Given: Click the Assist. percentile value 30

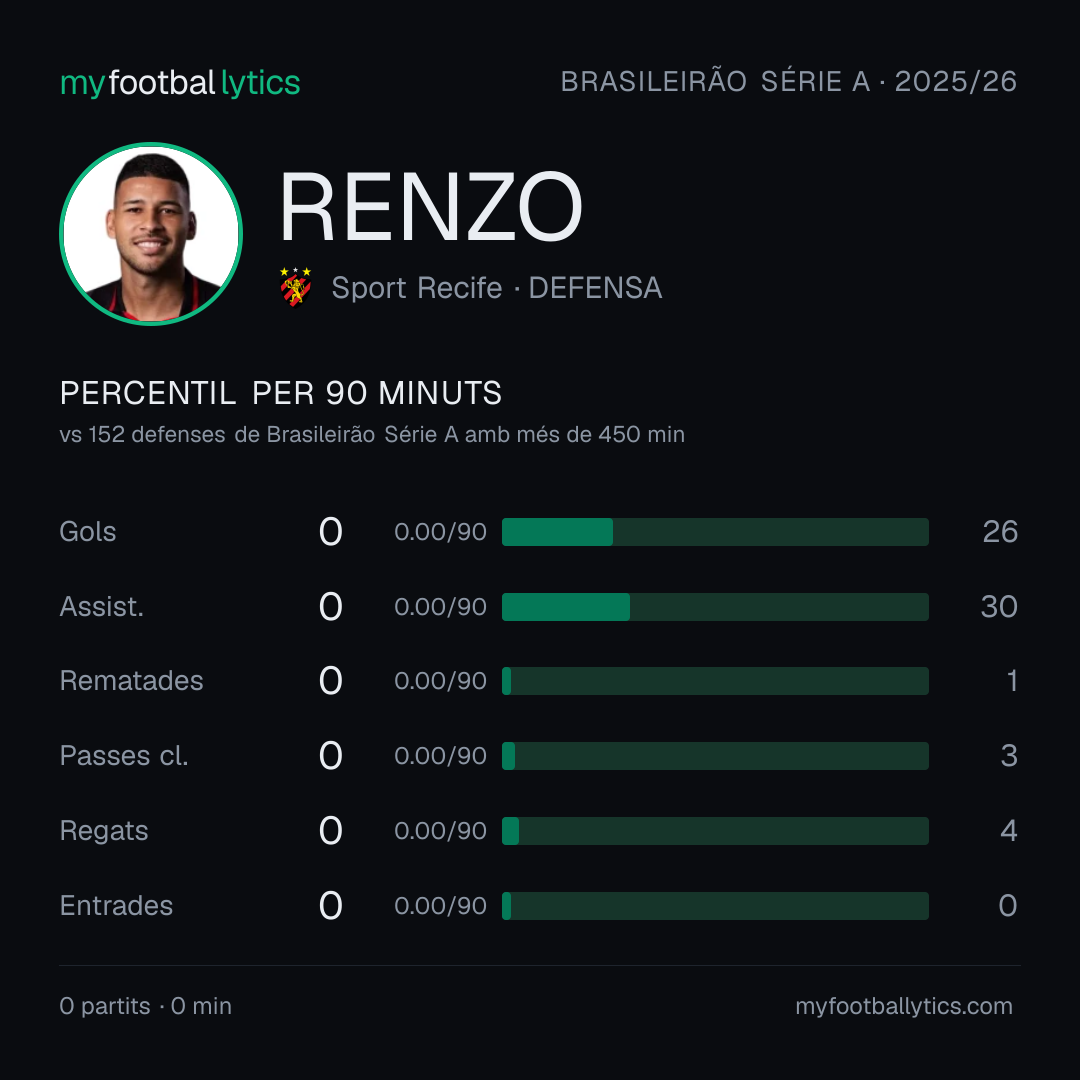Looking at the screenshot, I should pos(999,607).
